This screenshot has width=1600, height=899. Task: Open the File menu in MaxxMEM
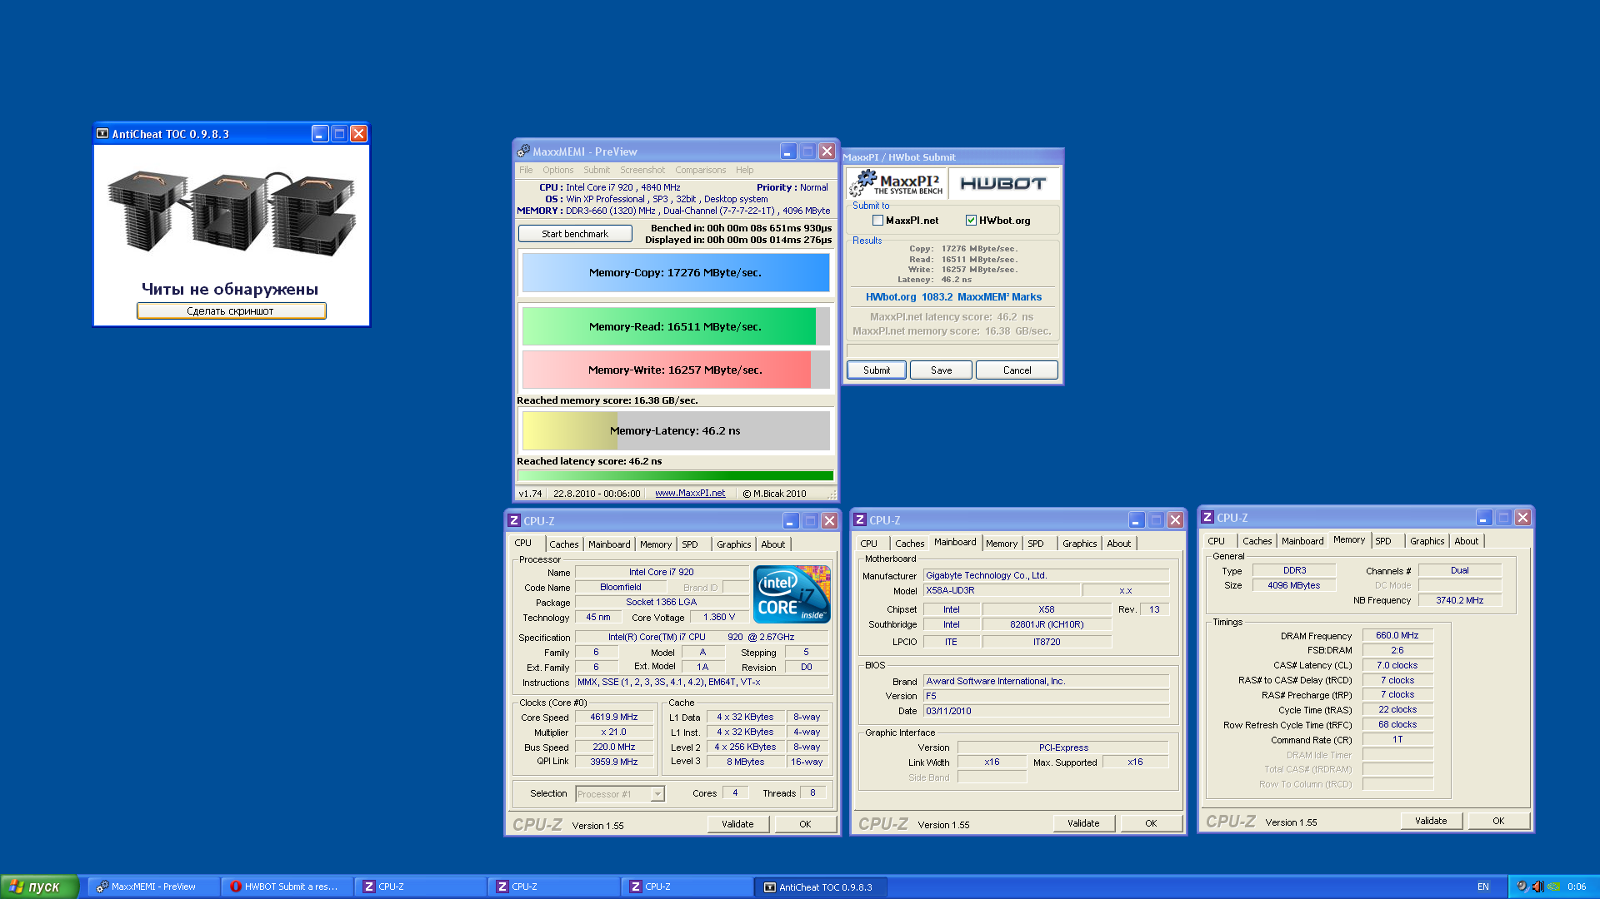tap(526, 170)
